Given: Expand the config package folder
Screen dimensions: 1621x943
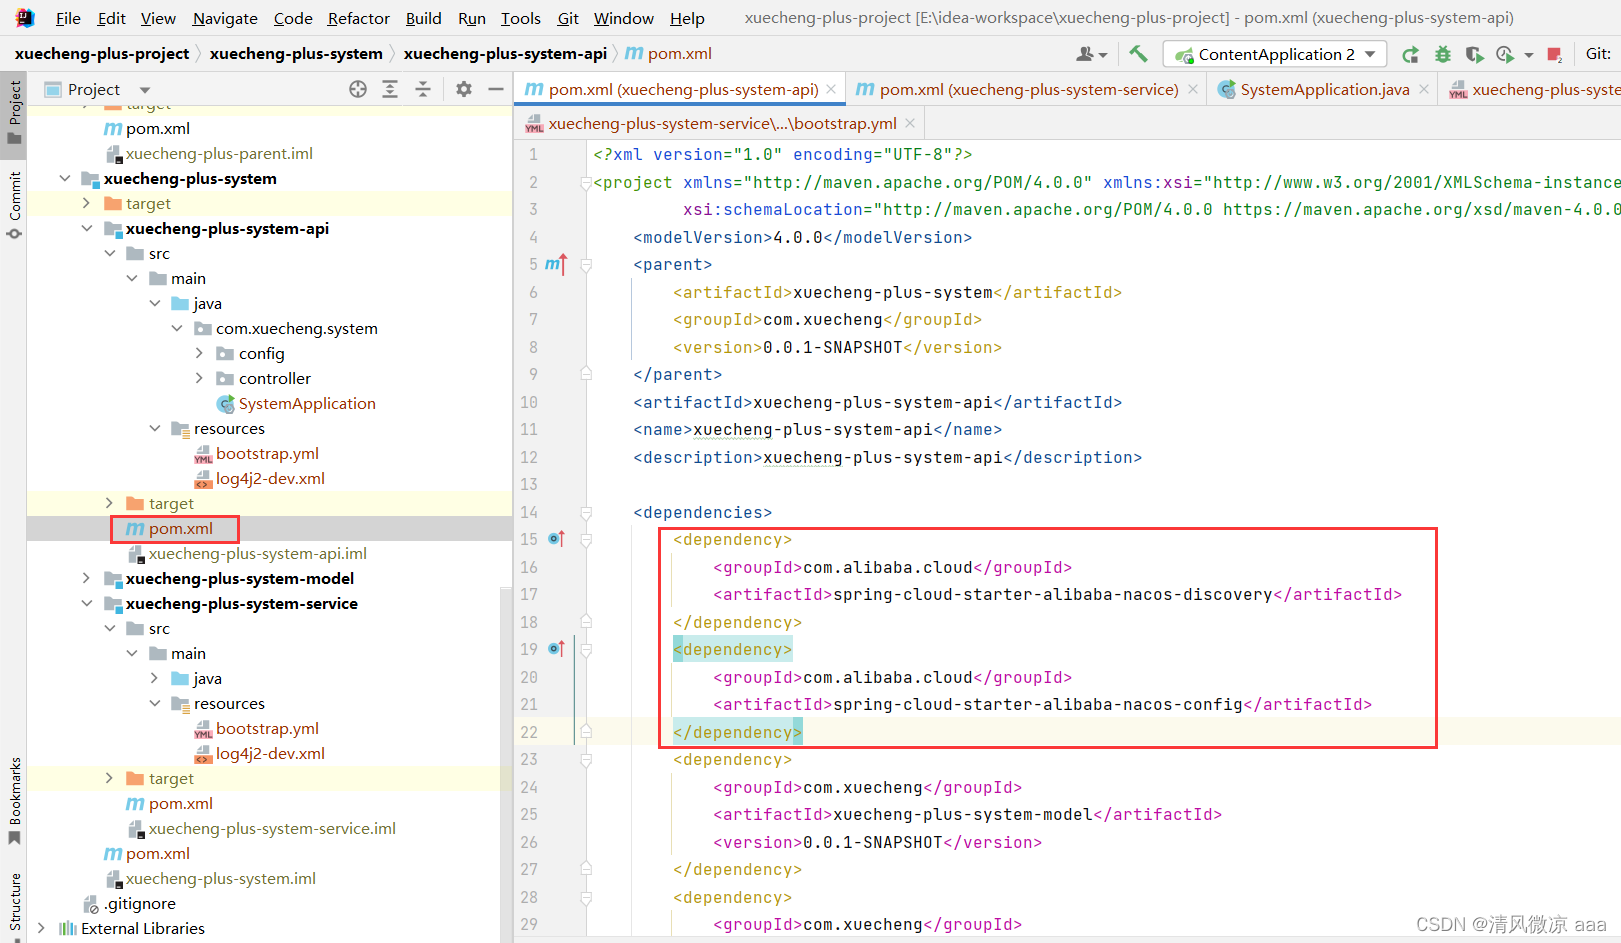Looking at the screenshot, I should pyautogui.click(x=199, y=353).
